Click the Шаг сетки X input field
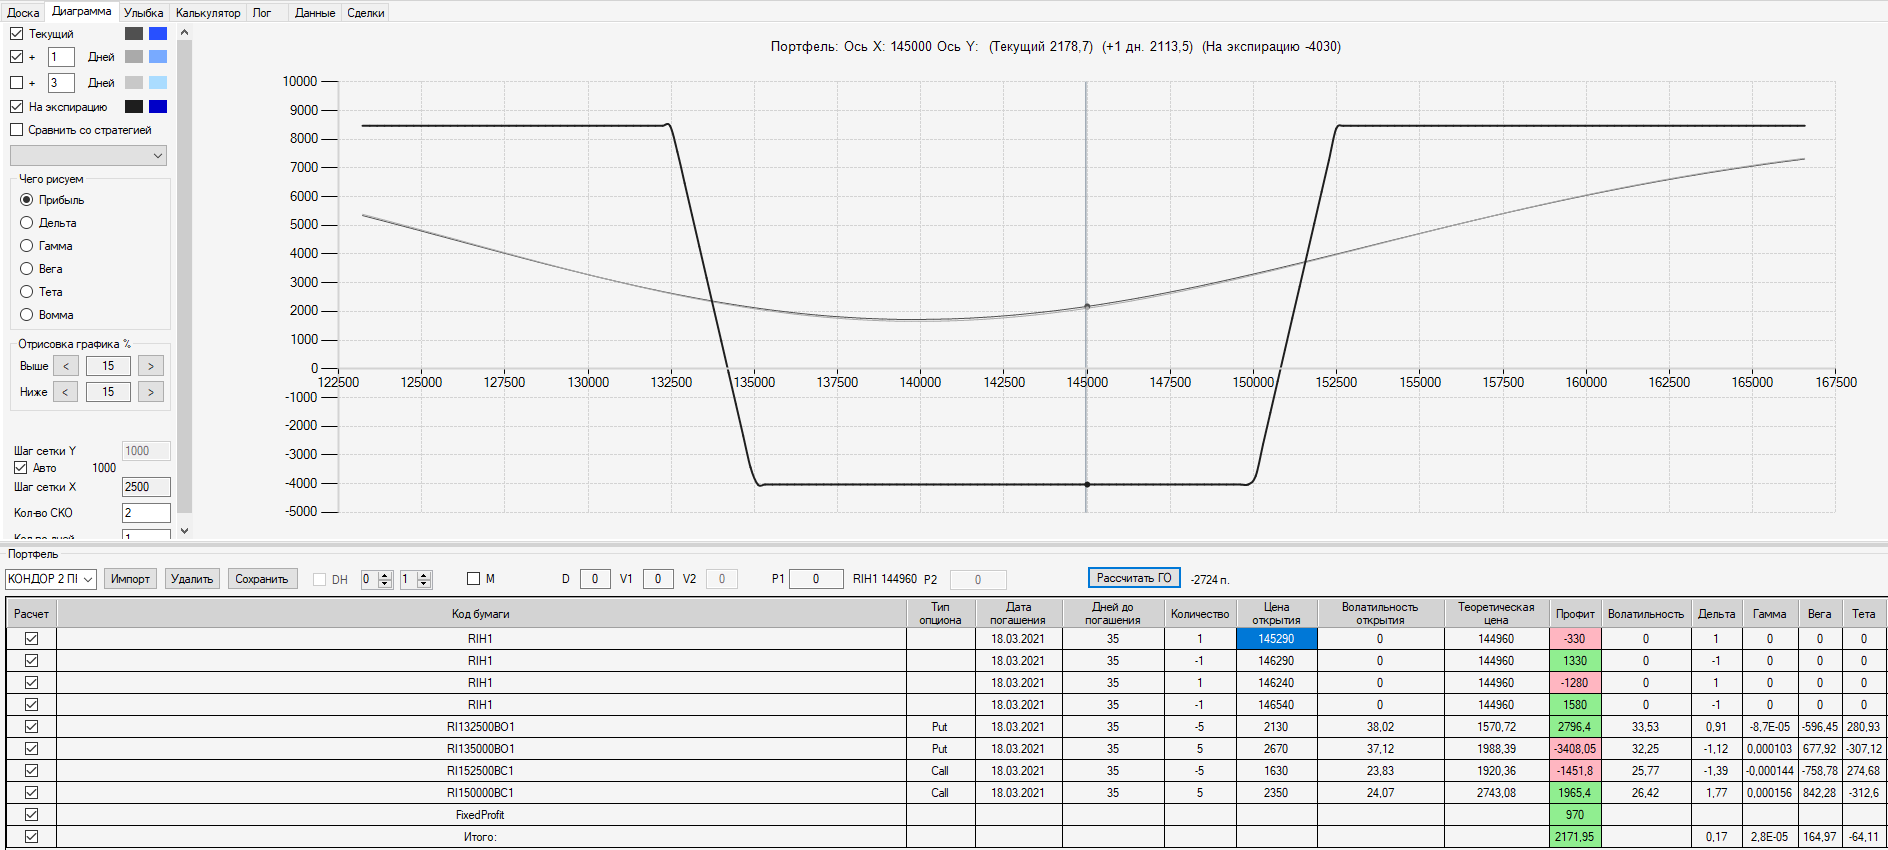Screen dimensions: 1888x850 coord(146,487)
